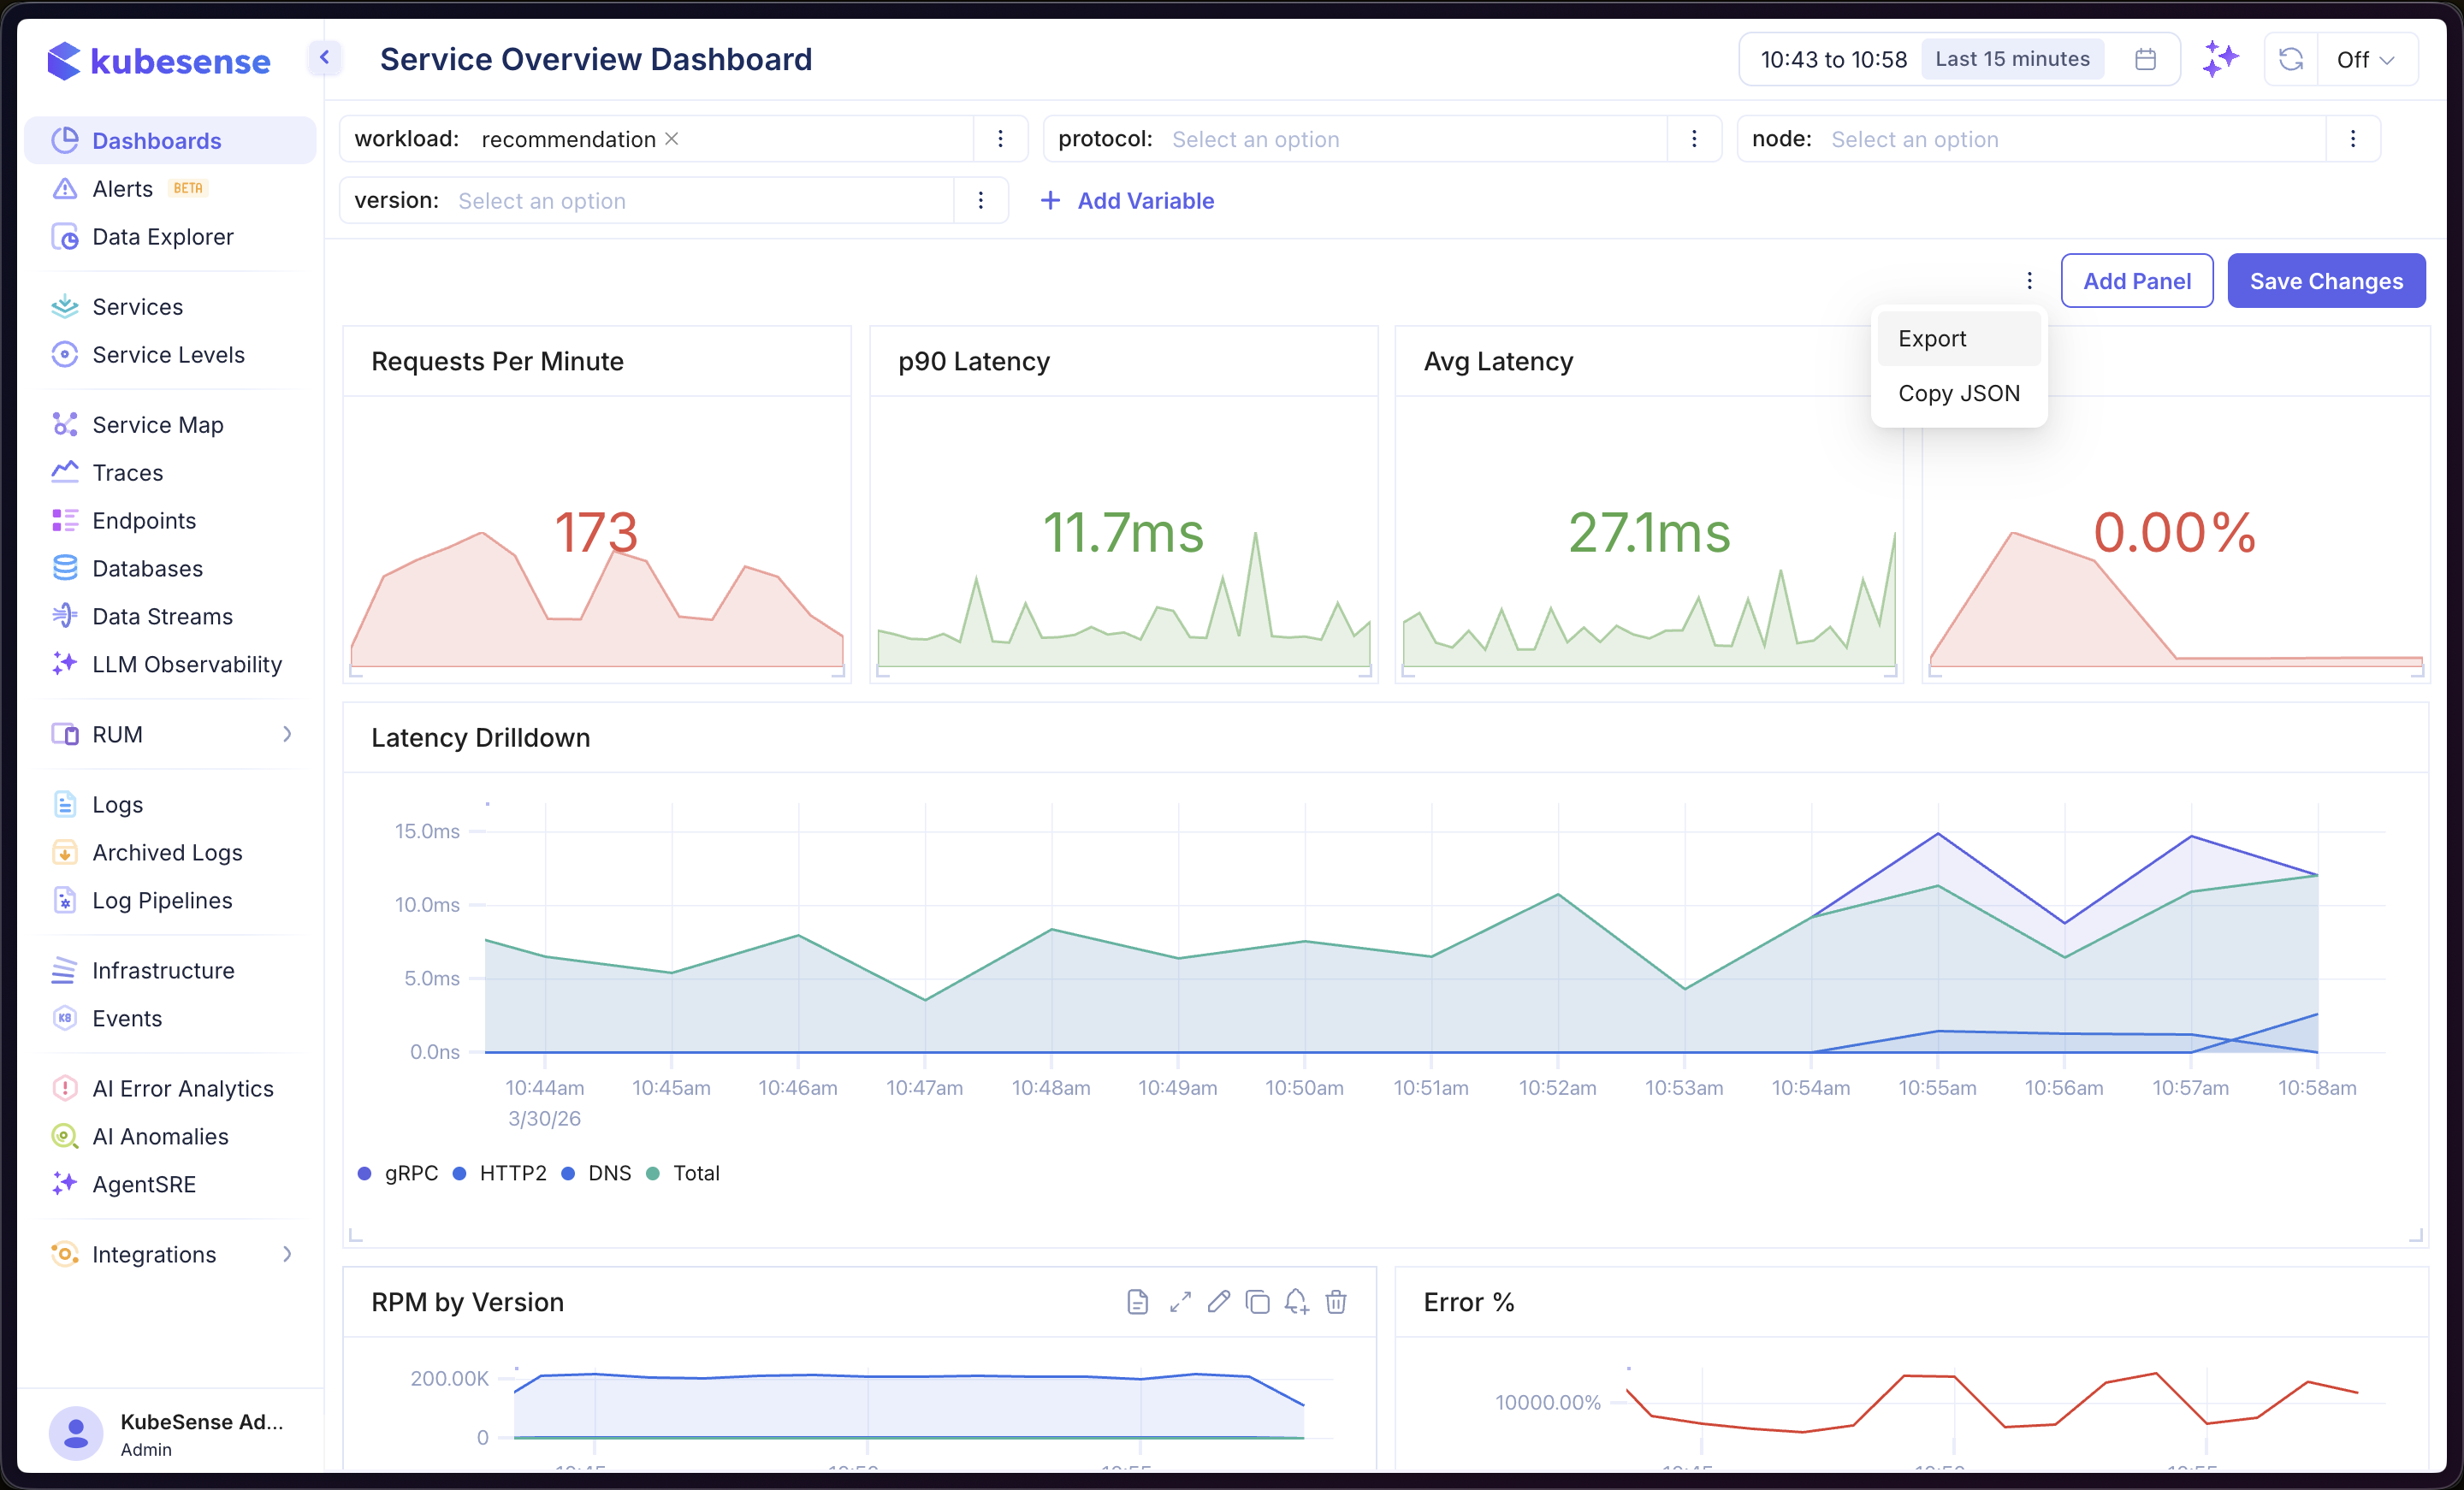Click the Archived Logs icon

tap(65, 853)
